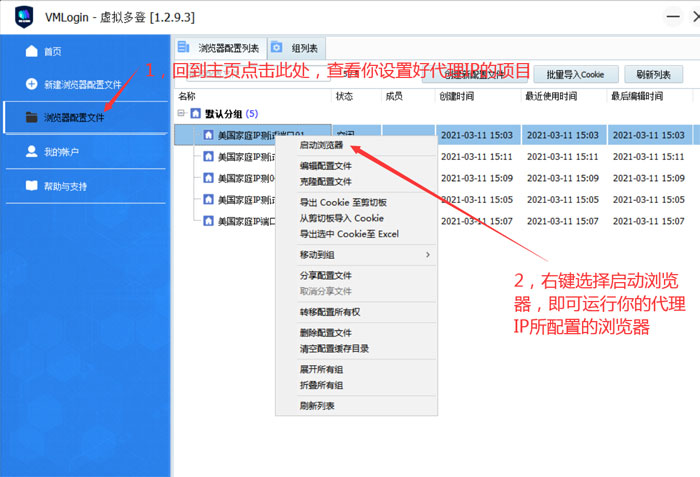Open 首页 in the sidebar
Image resolution: width=700 pixels, height=477 pixels.
click(53, 51)
